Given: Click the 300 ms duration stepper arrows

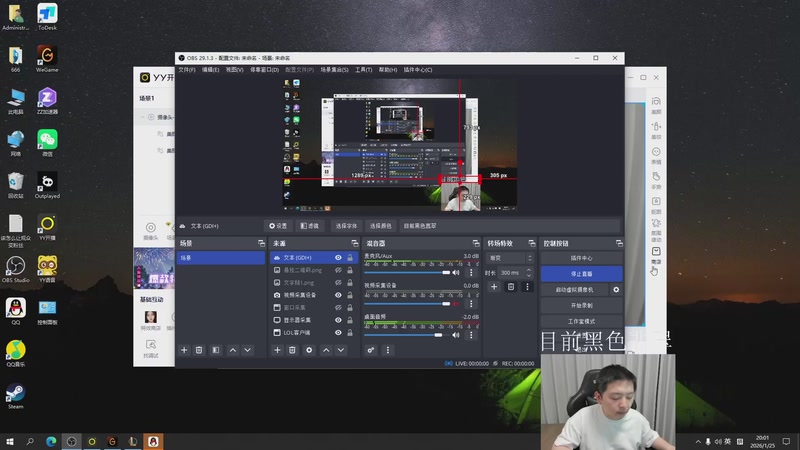Looking at the screenshot, I should (529, 273).
